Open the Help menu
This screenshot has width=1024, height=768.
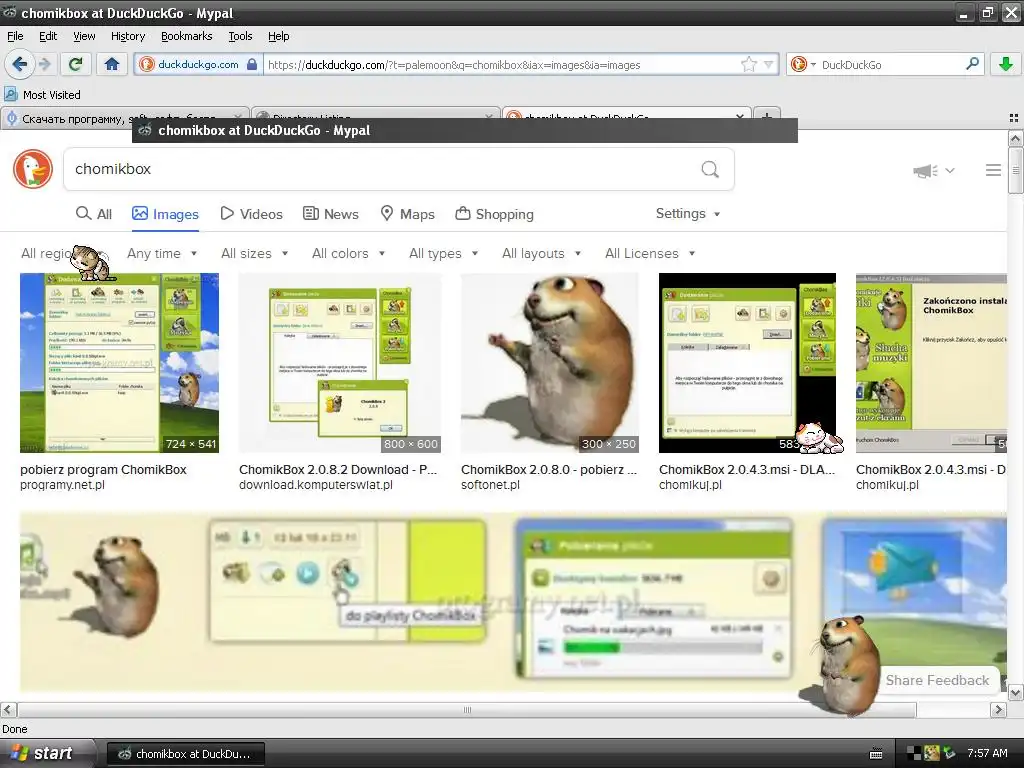[x=278, y=37]
